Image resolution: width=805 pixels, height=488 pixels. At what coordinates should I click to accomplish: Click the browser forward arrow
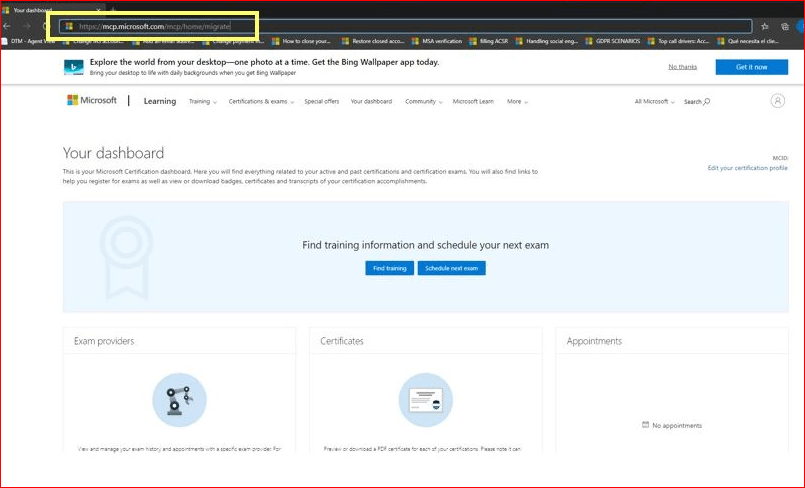[x=27, y=26]
